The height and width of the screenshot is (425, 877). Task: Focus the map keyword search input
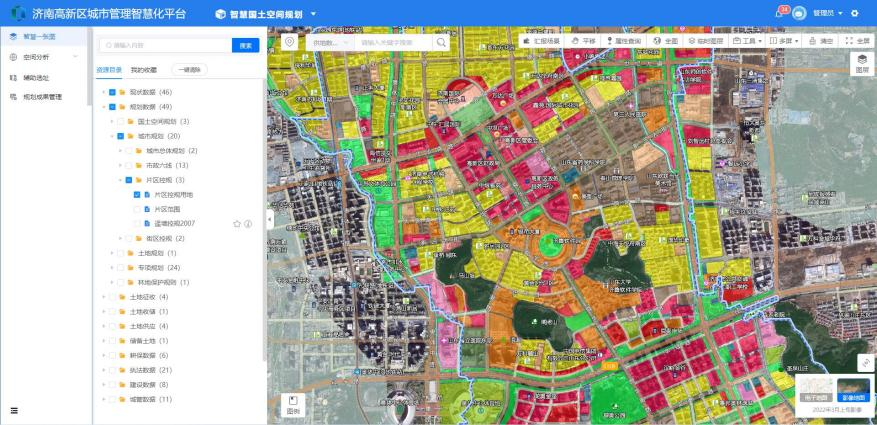click(x=394, y=42)
